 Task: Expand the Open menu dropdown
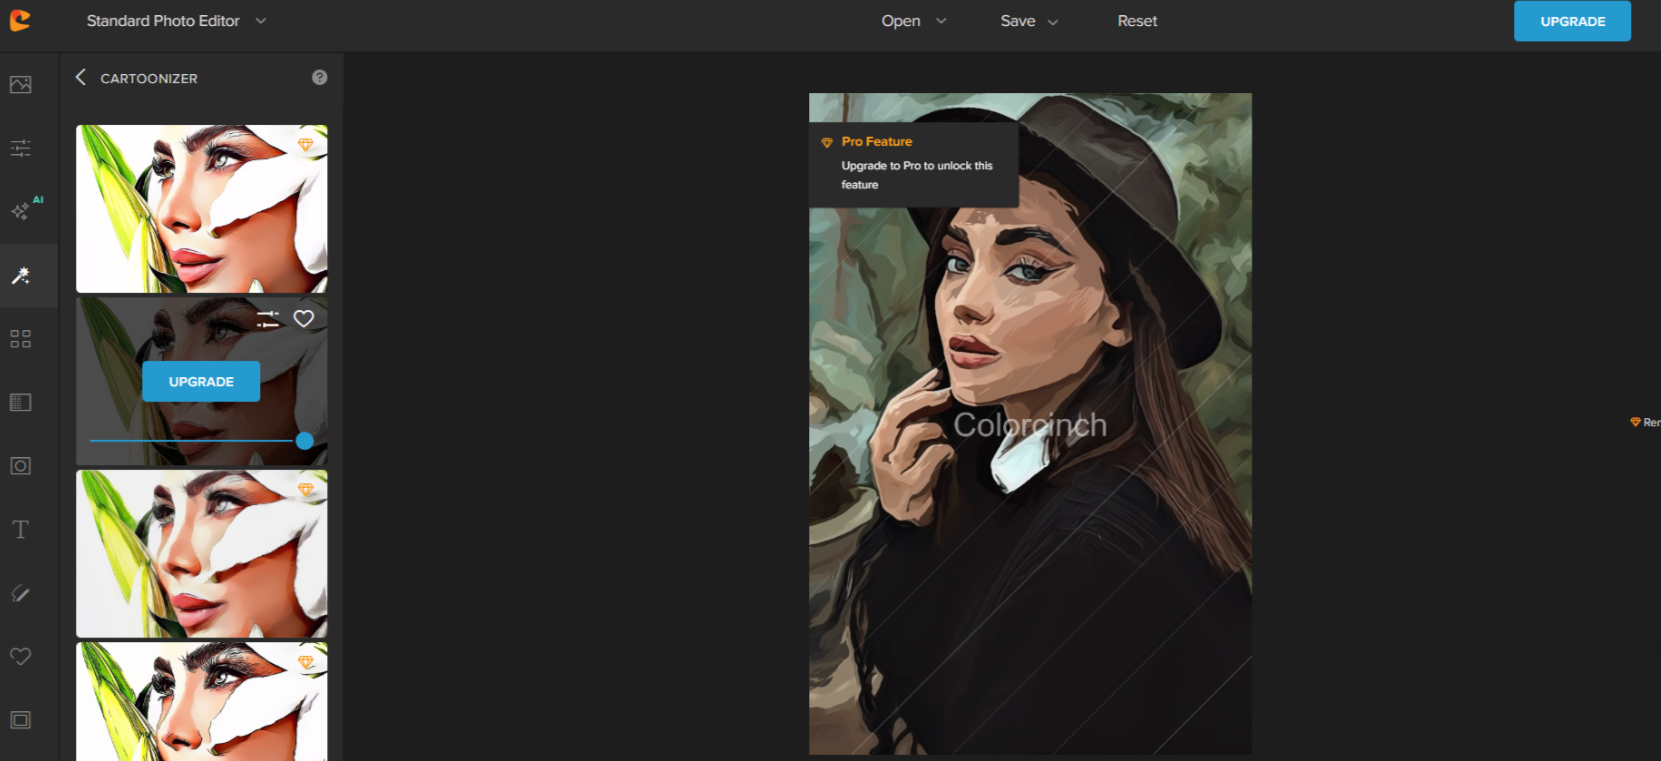[x=913, y=21]
